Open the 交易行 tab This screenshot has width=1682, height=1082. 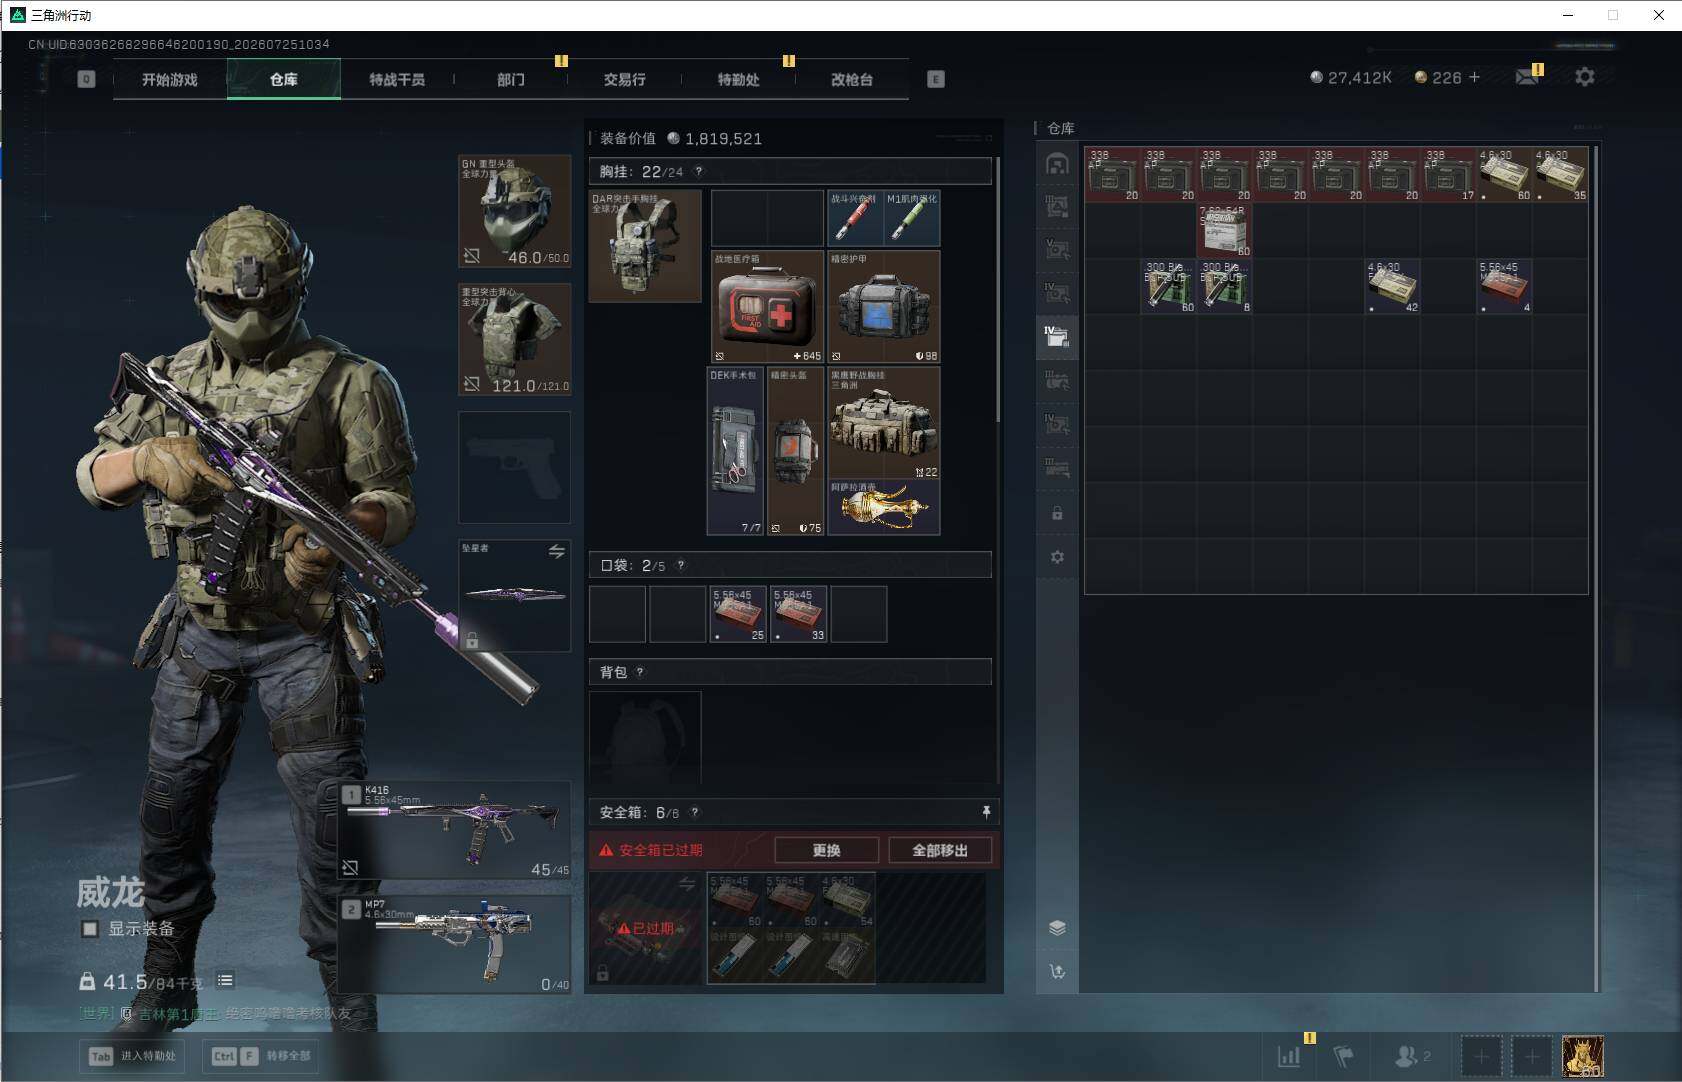624,79
